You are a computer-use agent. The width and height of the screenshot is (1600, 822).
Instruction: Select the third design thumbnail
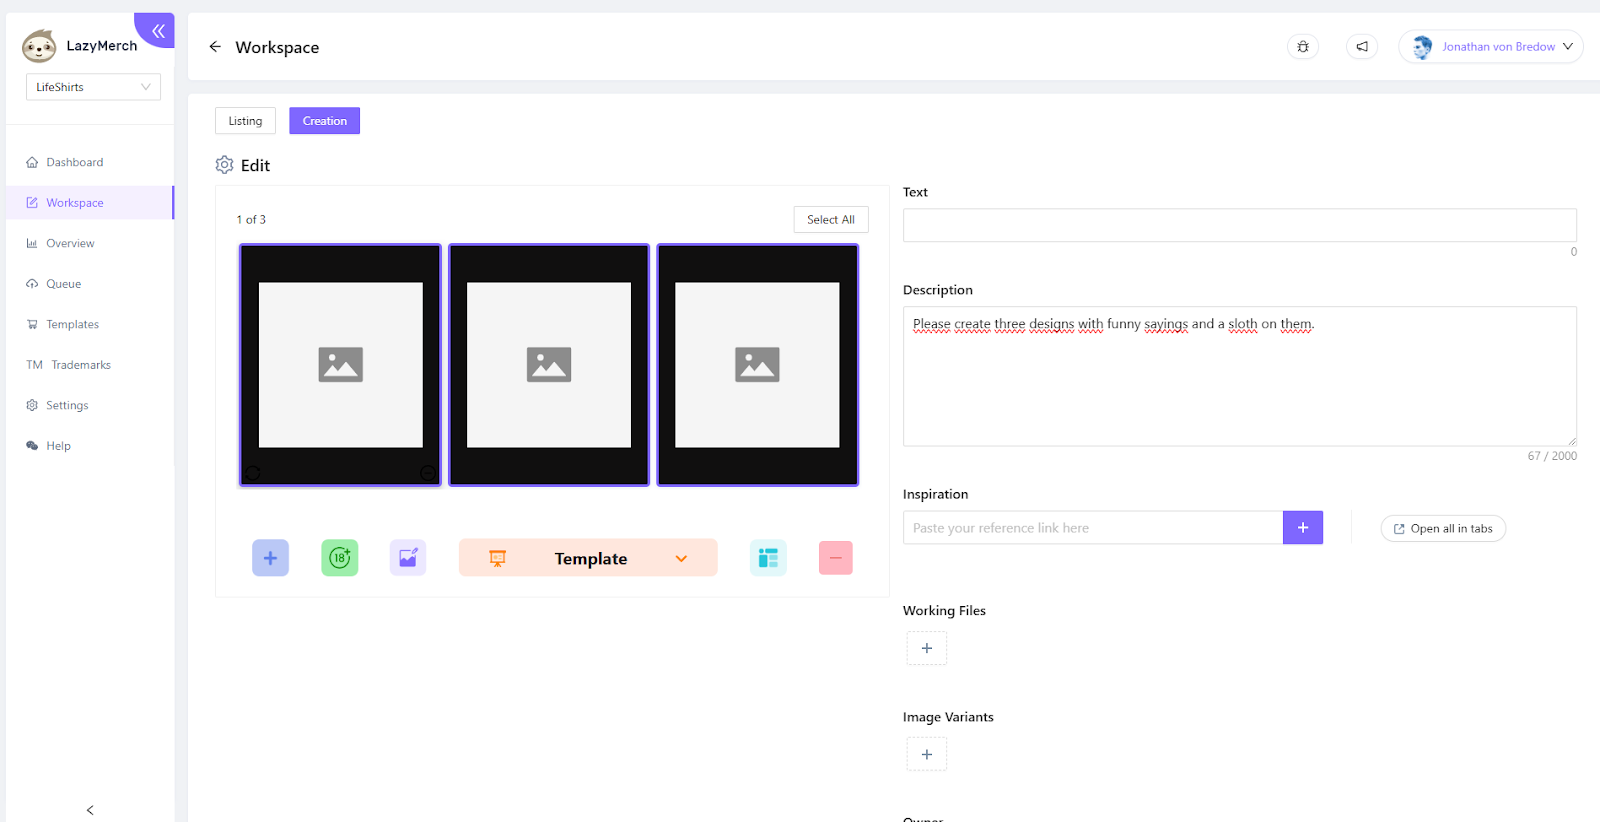757,365
